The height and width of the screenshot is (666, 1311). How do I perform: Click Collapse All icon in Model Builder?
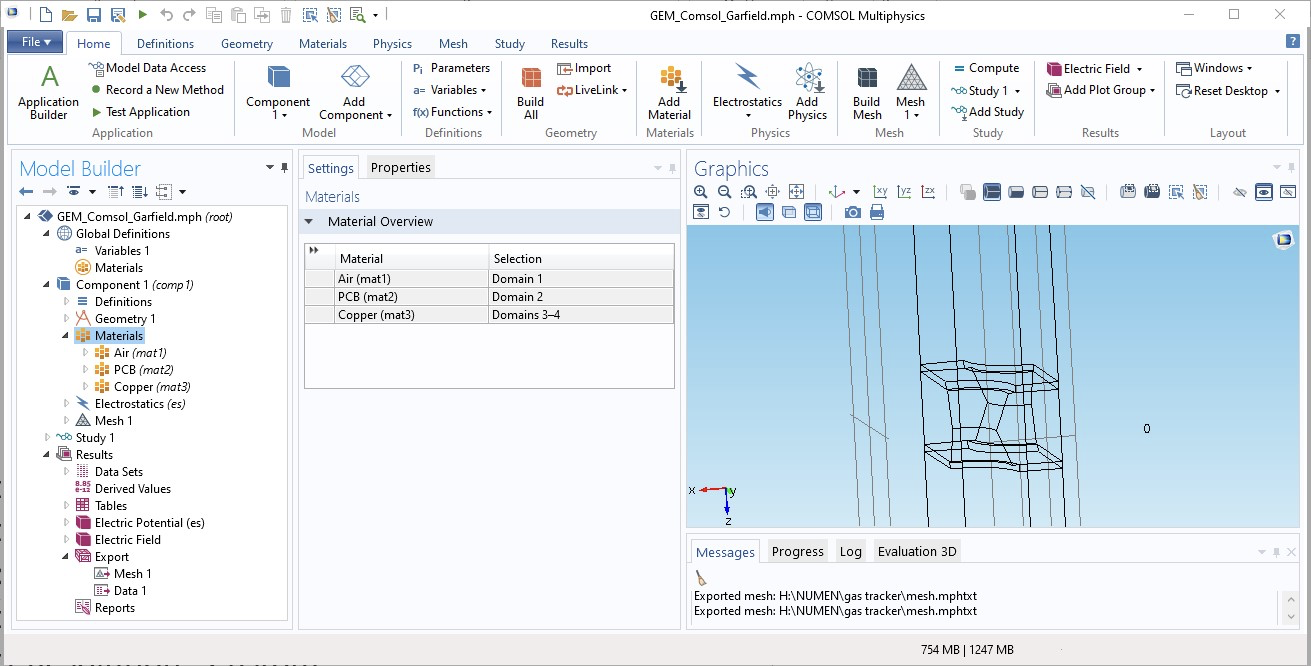click(116, 191)
